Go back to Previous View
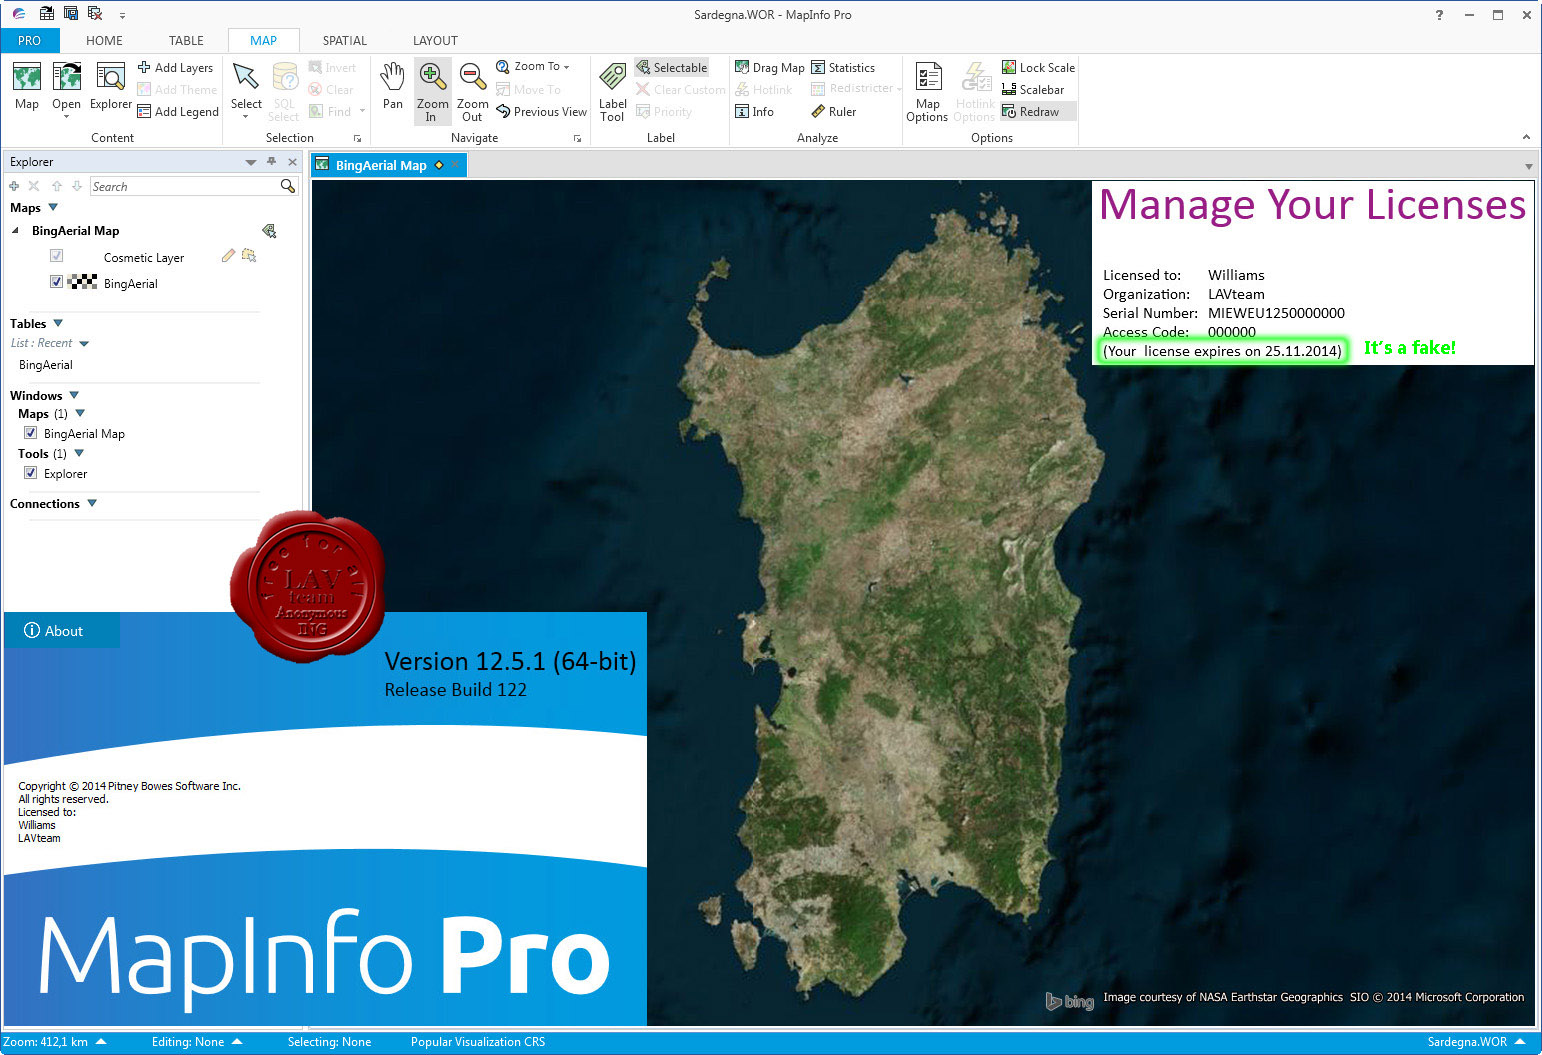The width and height of the screenshot is (1542, 1055). (x=541, y=112)
